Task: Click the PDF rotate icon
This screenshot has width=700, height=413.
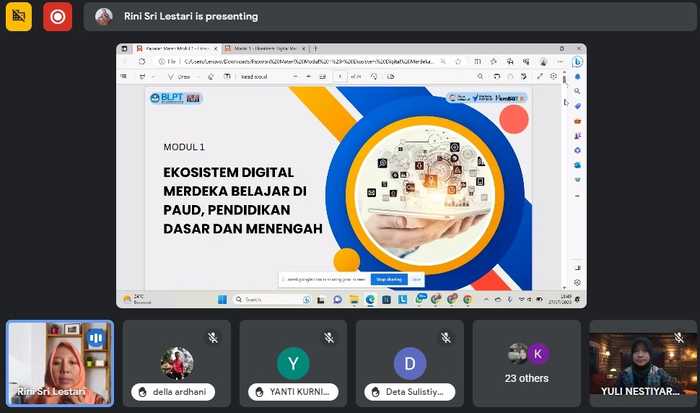Action: pyautogui.click(x=374, y=77)
